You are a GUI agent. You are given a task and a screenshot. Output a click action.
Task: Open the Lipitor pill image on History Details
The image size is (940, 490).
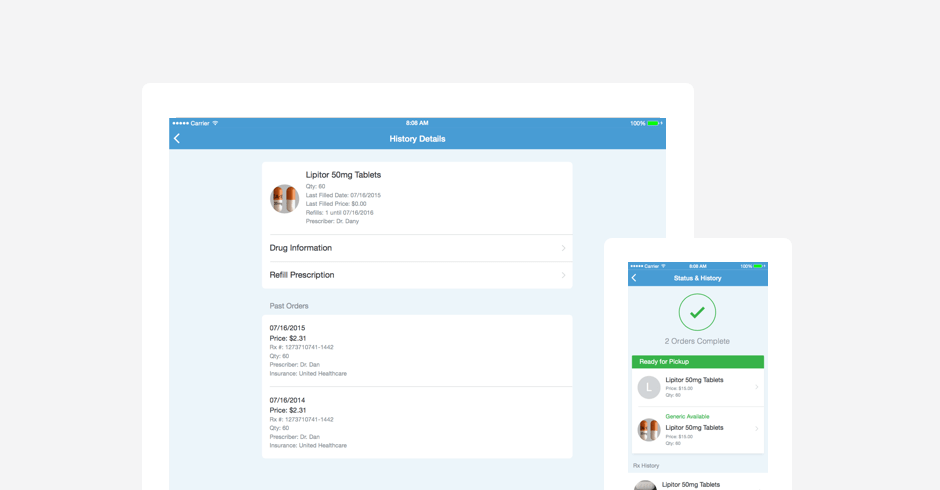[284, 199]
